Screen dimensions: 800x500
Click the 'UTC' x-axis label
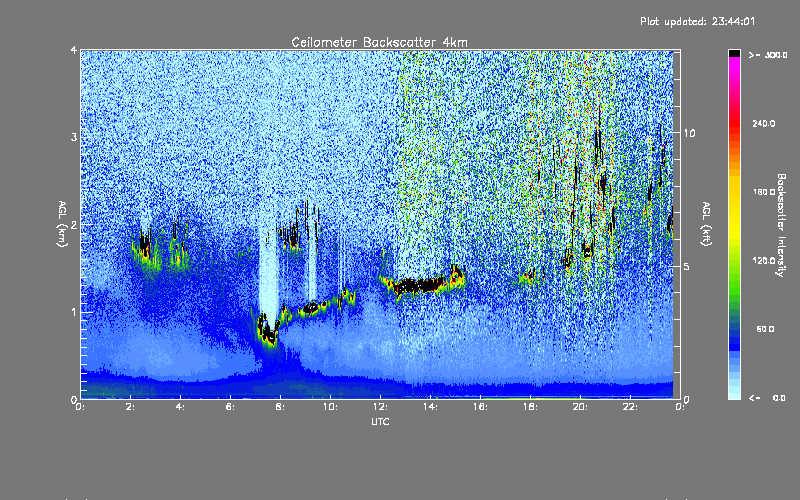click(x=380, y=421)
